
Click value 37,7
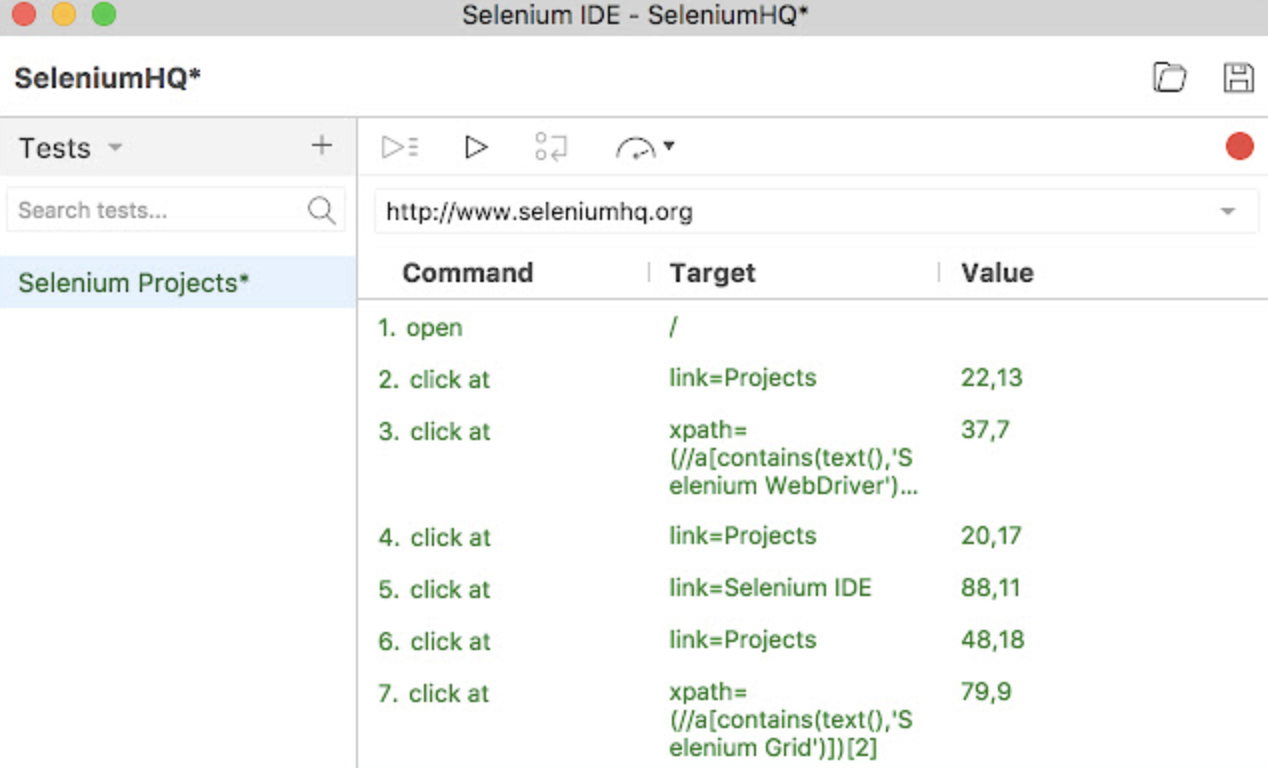985,430
